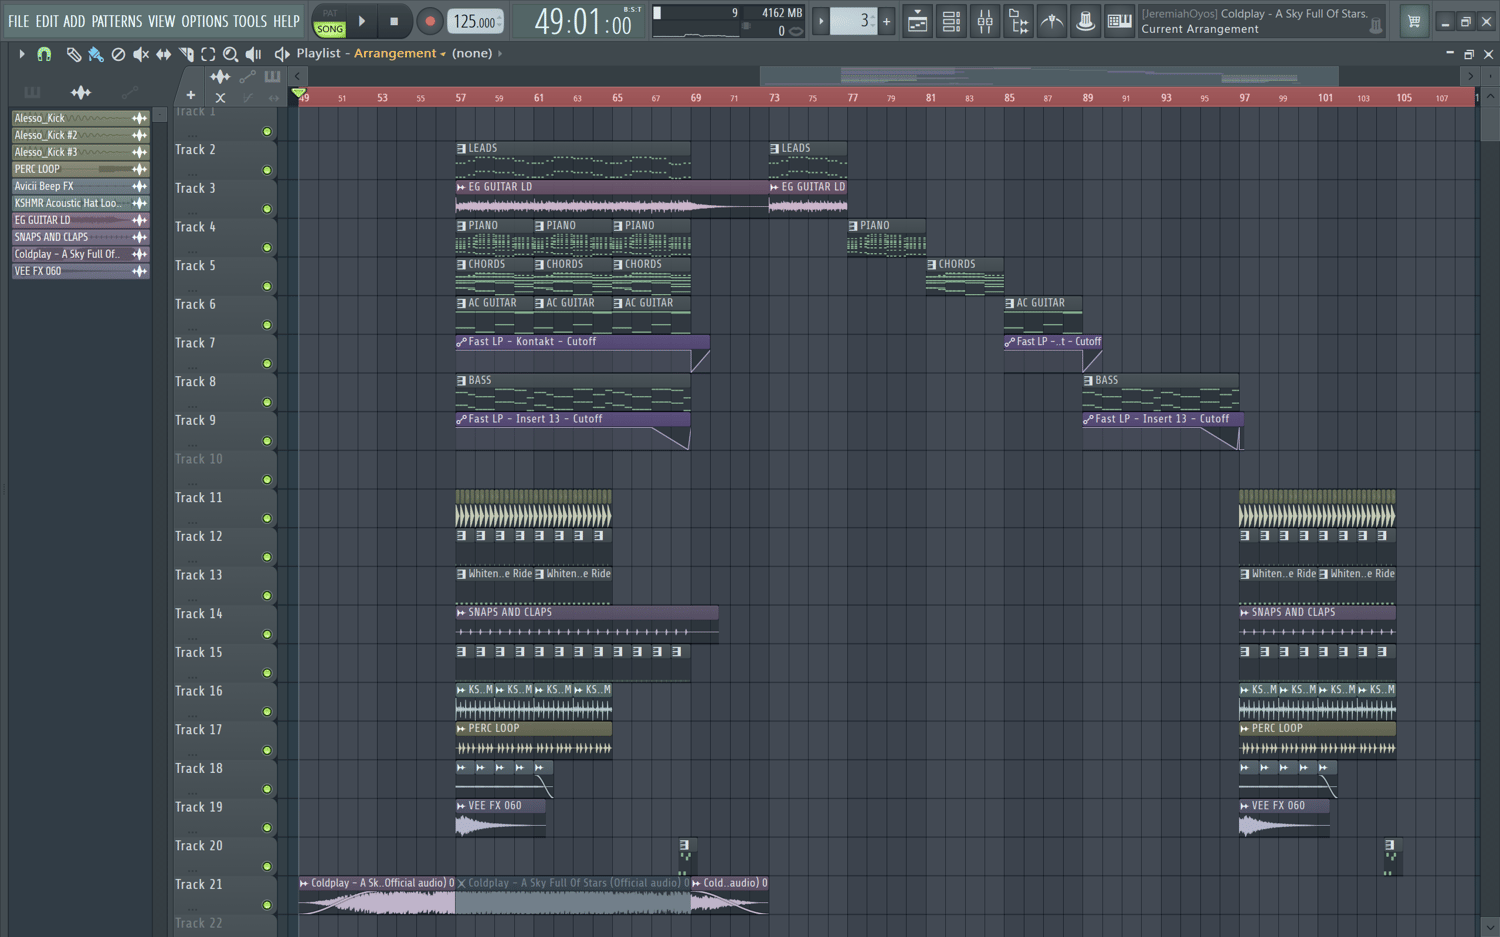Toggle Pattern mode
This screenshot has width=1500, height=937.
[x=330, y=14]
